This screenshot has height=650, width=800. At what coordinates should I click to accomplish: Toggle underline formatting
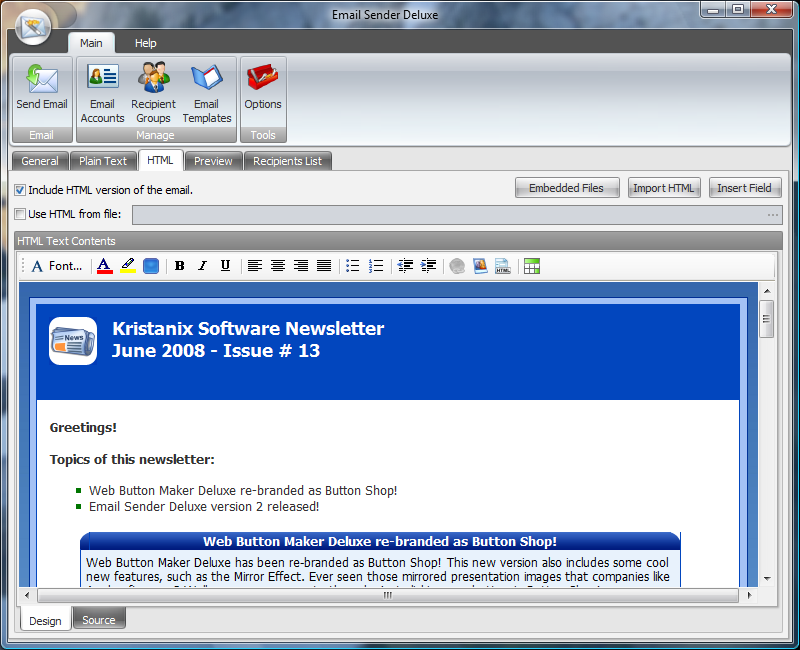click(226, 266)
